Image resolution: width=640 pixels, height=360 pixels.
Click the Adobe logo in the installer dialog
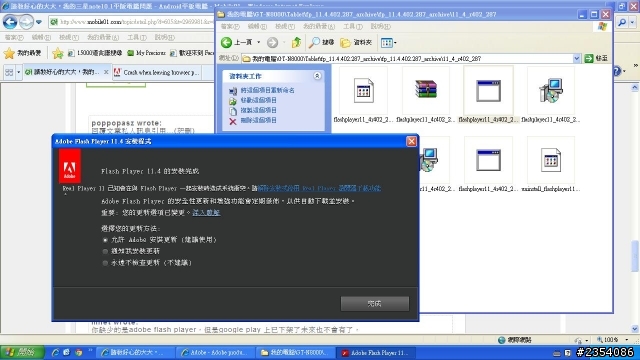pyautogui.click(x=69, y=166)
